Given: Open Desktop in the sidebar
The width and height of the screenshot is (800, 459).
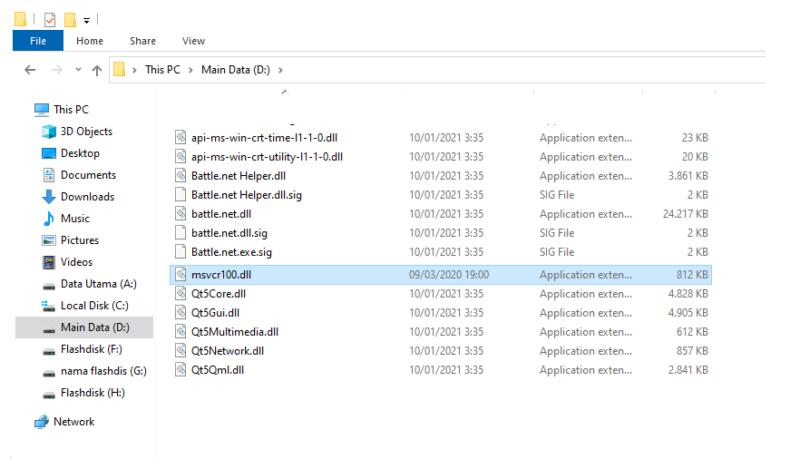Looking at the screenshot, I should pos(80,153).
